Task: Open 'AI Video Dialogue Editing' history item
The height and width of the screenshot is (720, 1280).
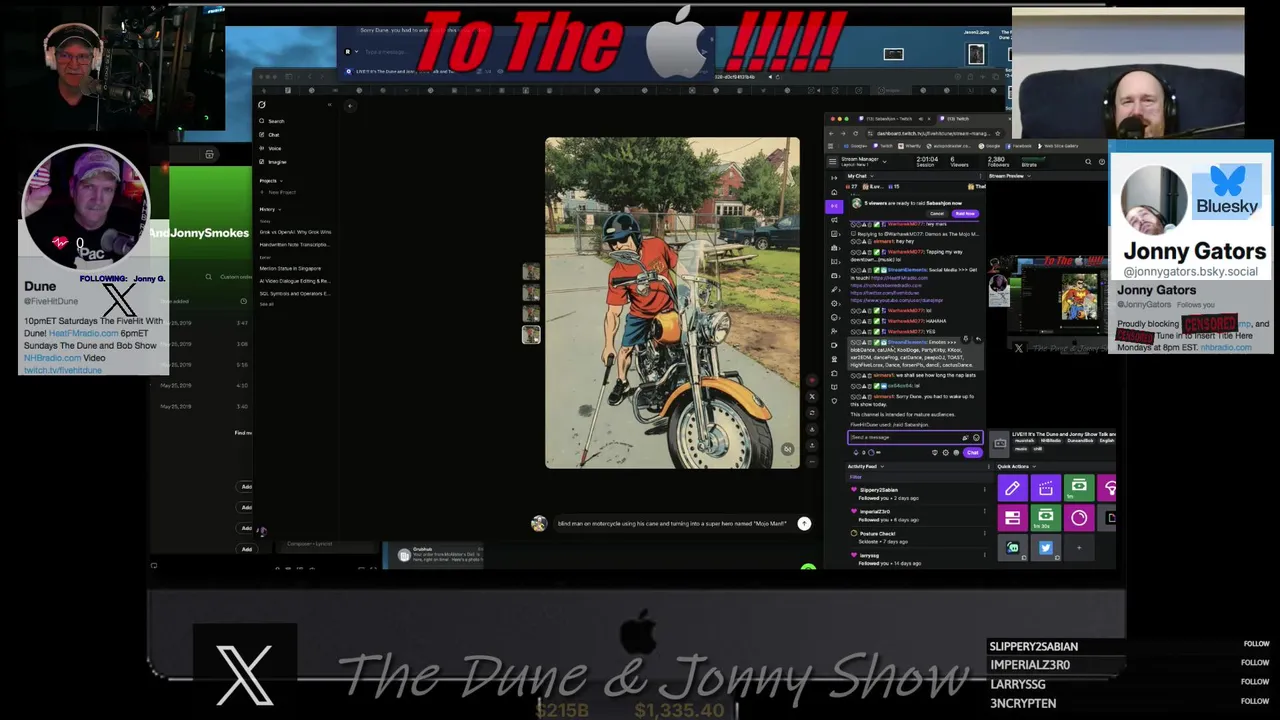Action: pyautogui.click(x=295, y=281)
